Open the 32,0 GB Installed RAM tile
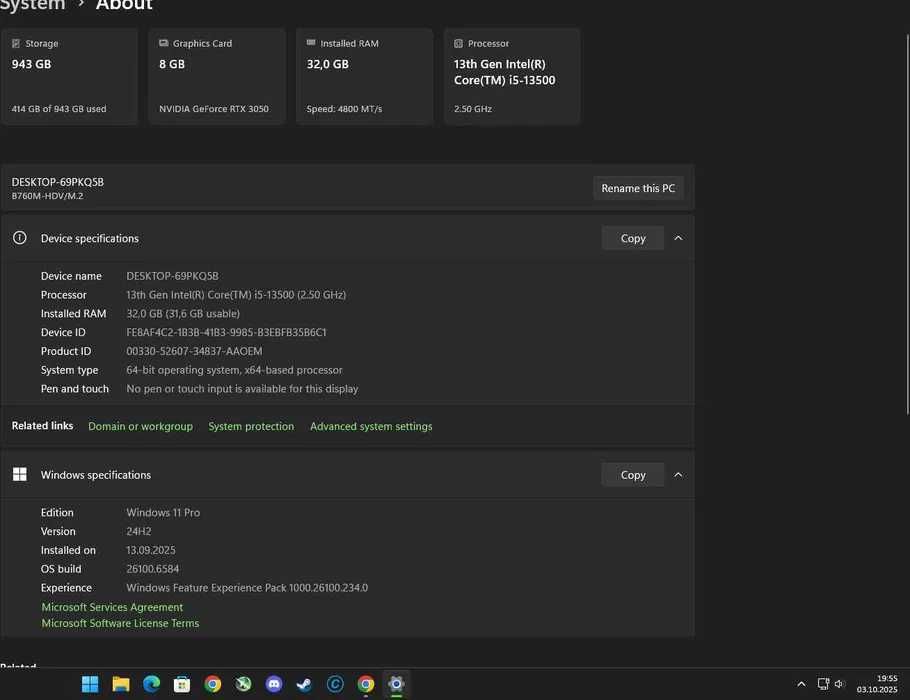 (364, 76)
